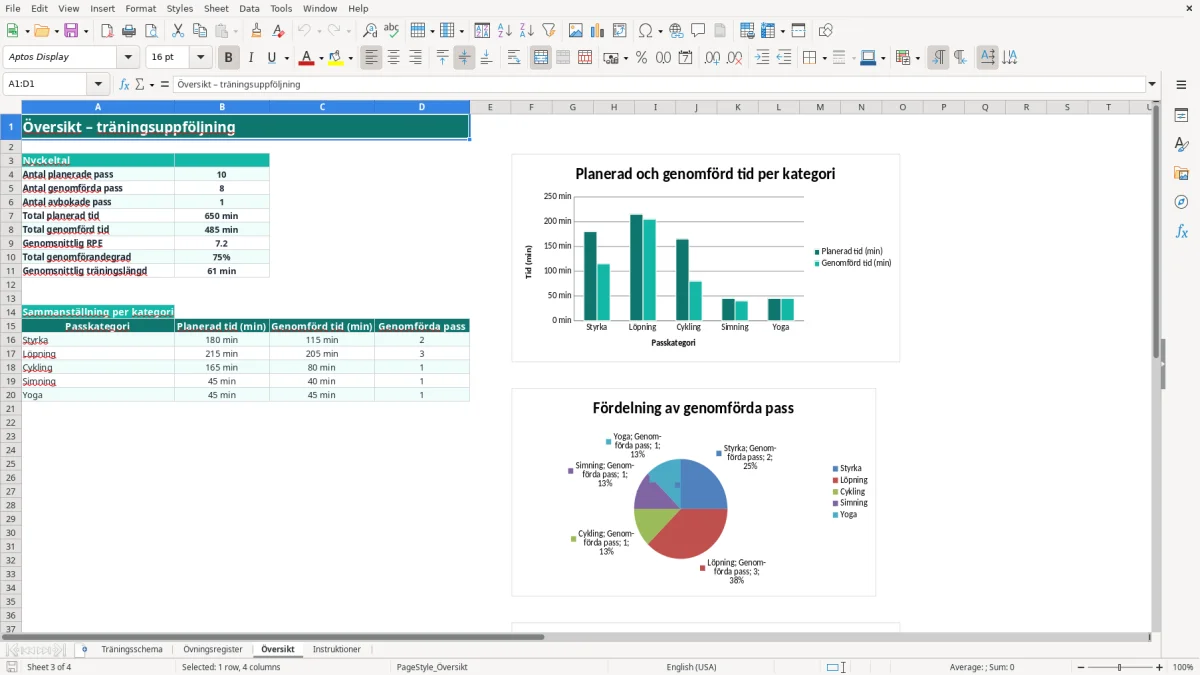This screenshot has height=675, width=1200.
Task: Click the Sort Ascending icon
Action: pyautogui.click(x=505, y=31)
